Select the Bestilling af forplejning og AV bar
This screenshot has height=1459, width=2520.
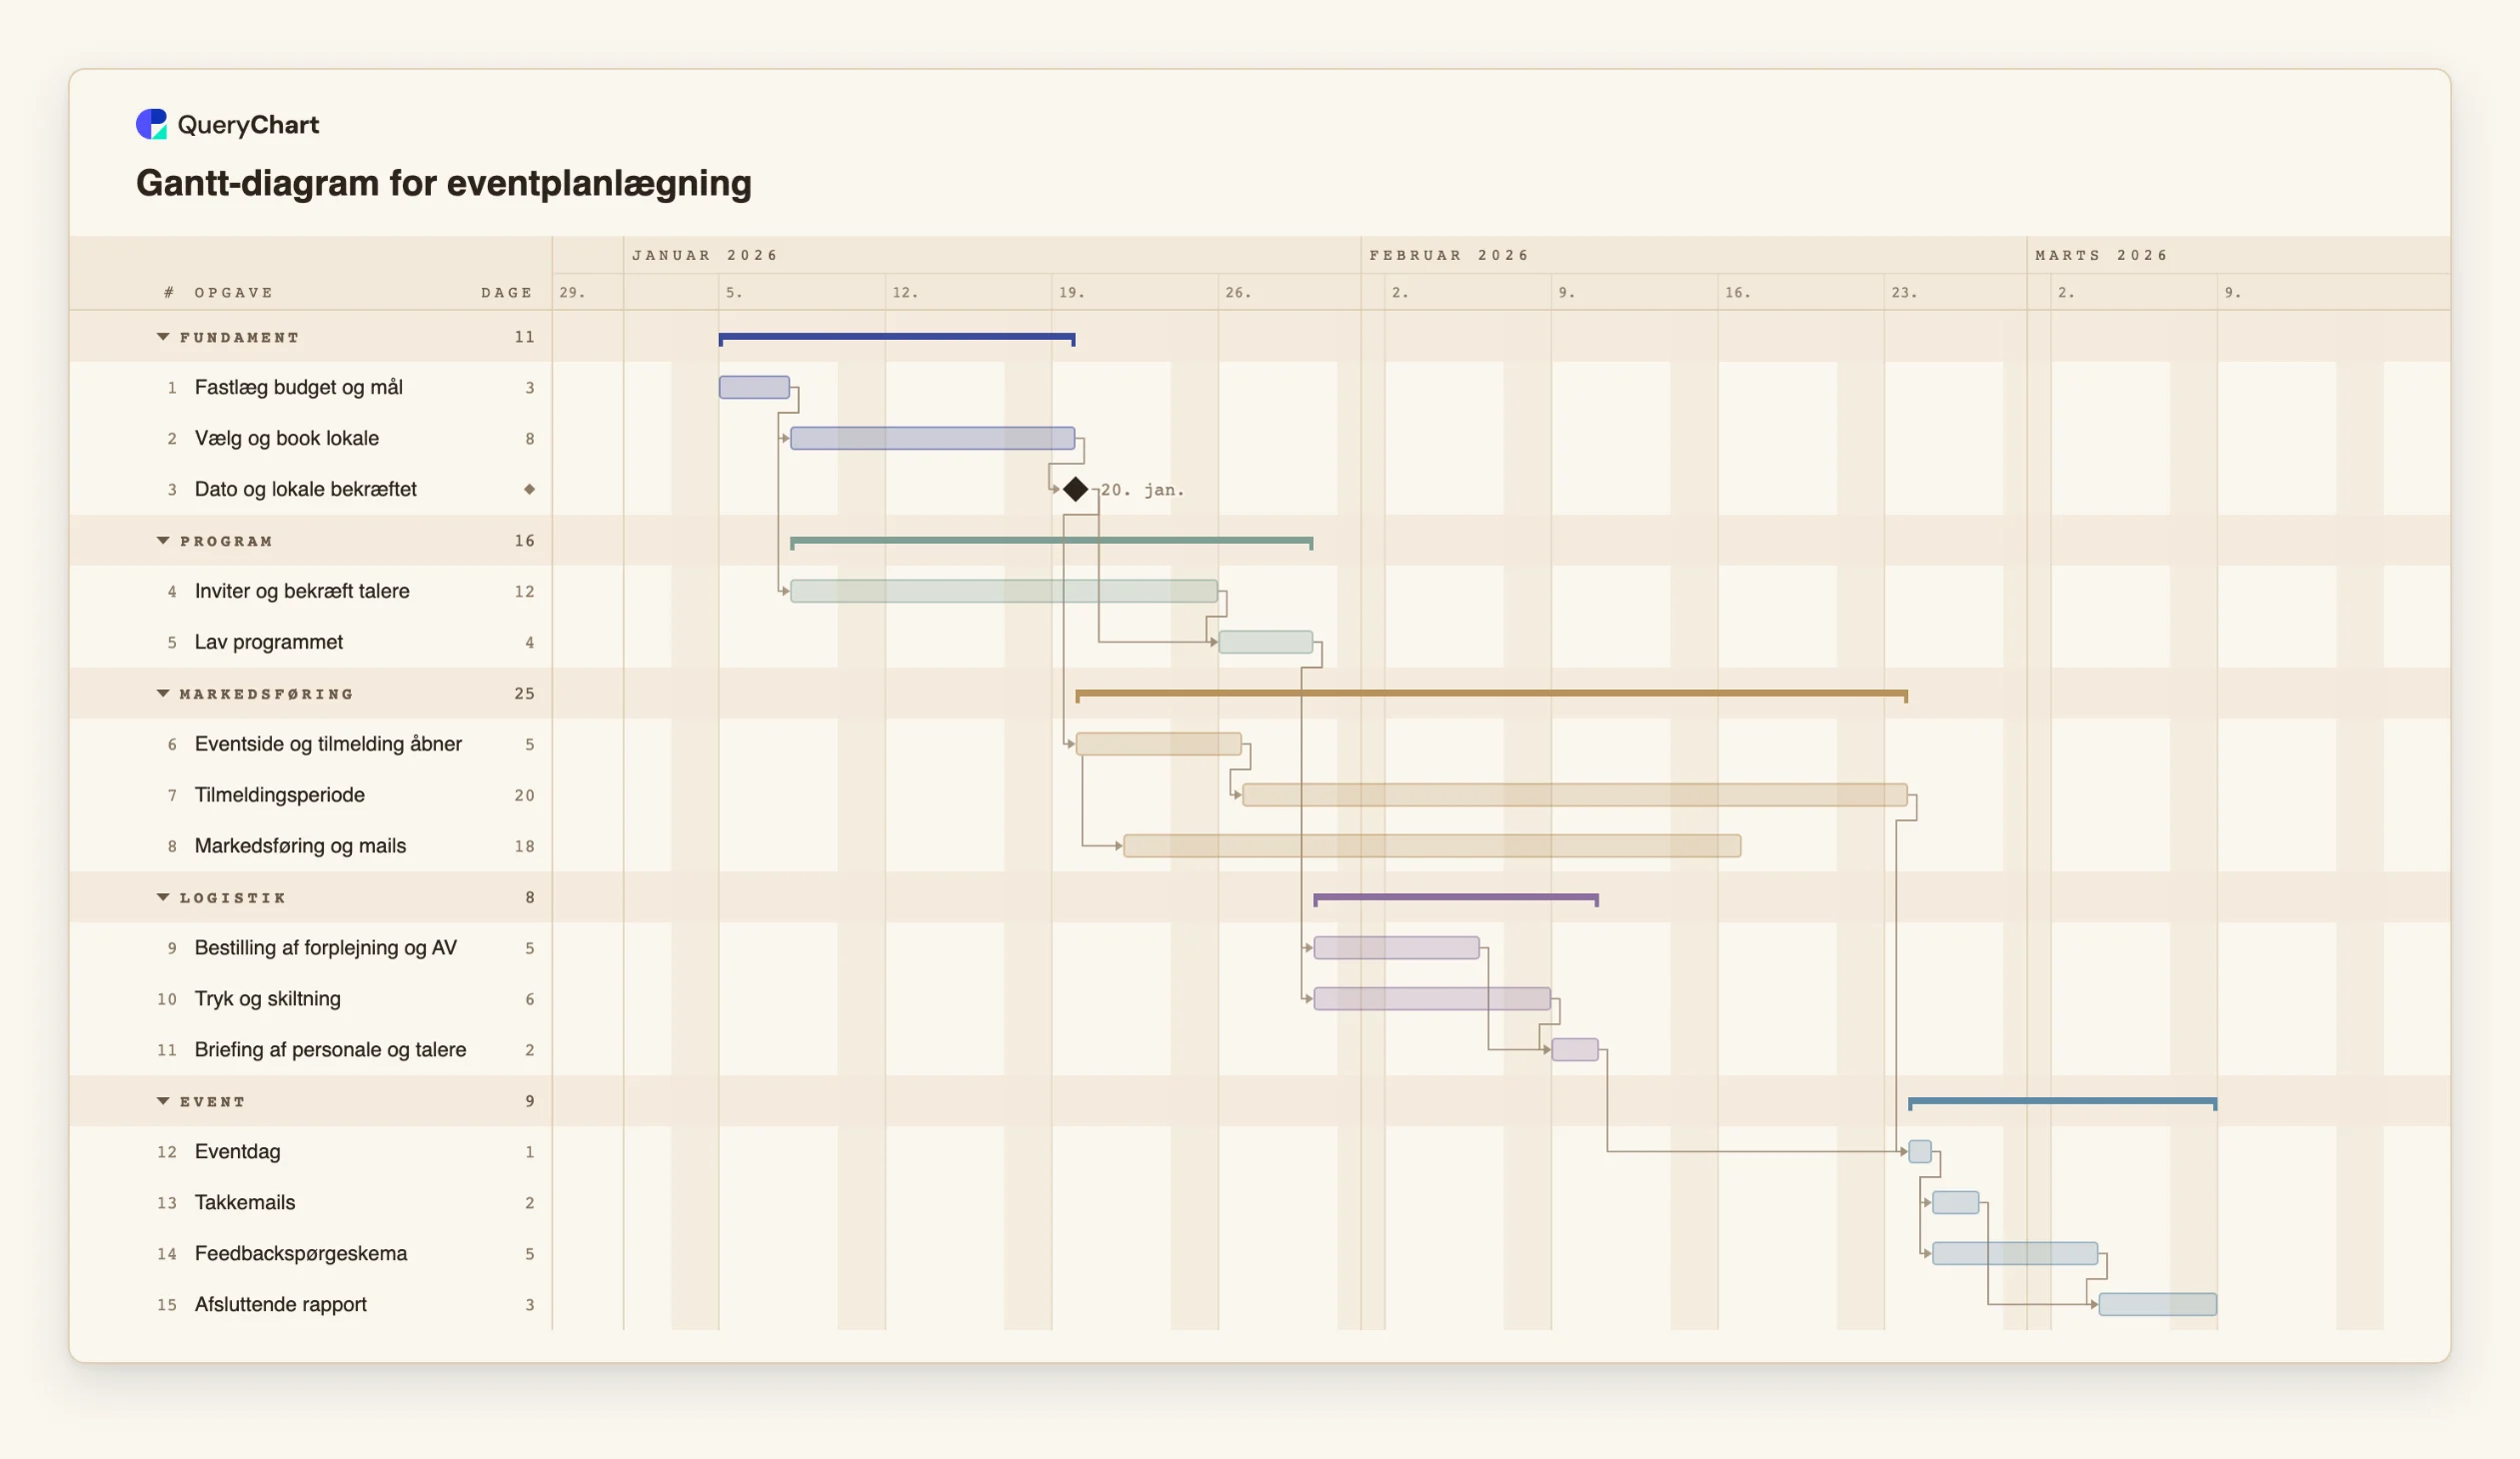1396,948
